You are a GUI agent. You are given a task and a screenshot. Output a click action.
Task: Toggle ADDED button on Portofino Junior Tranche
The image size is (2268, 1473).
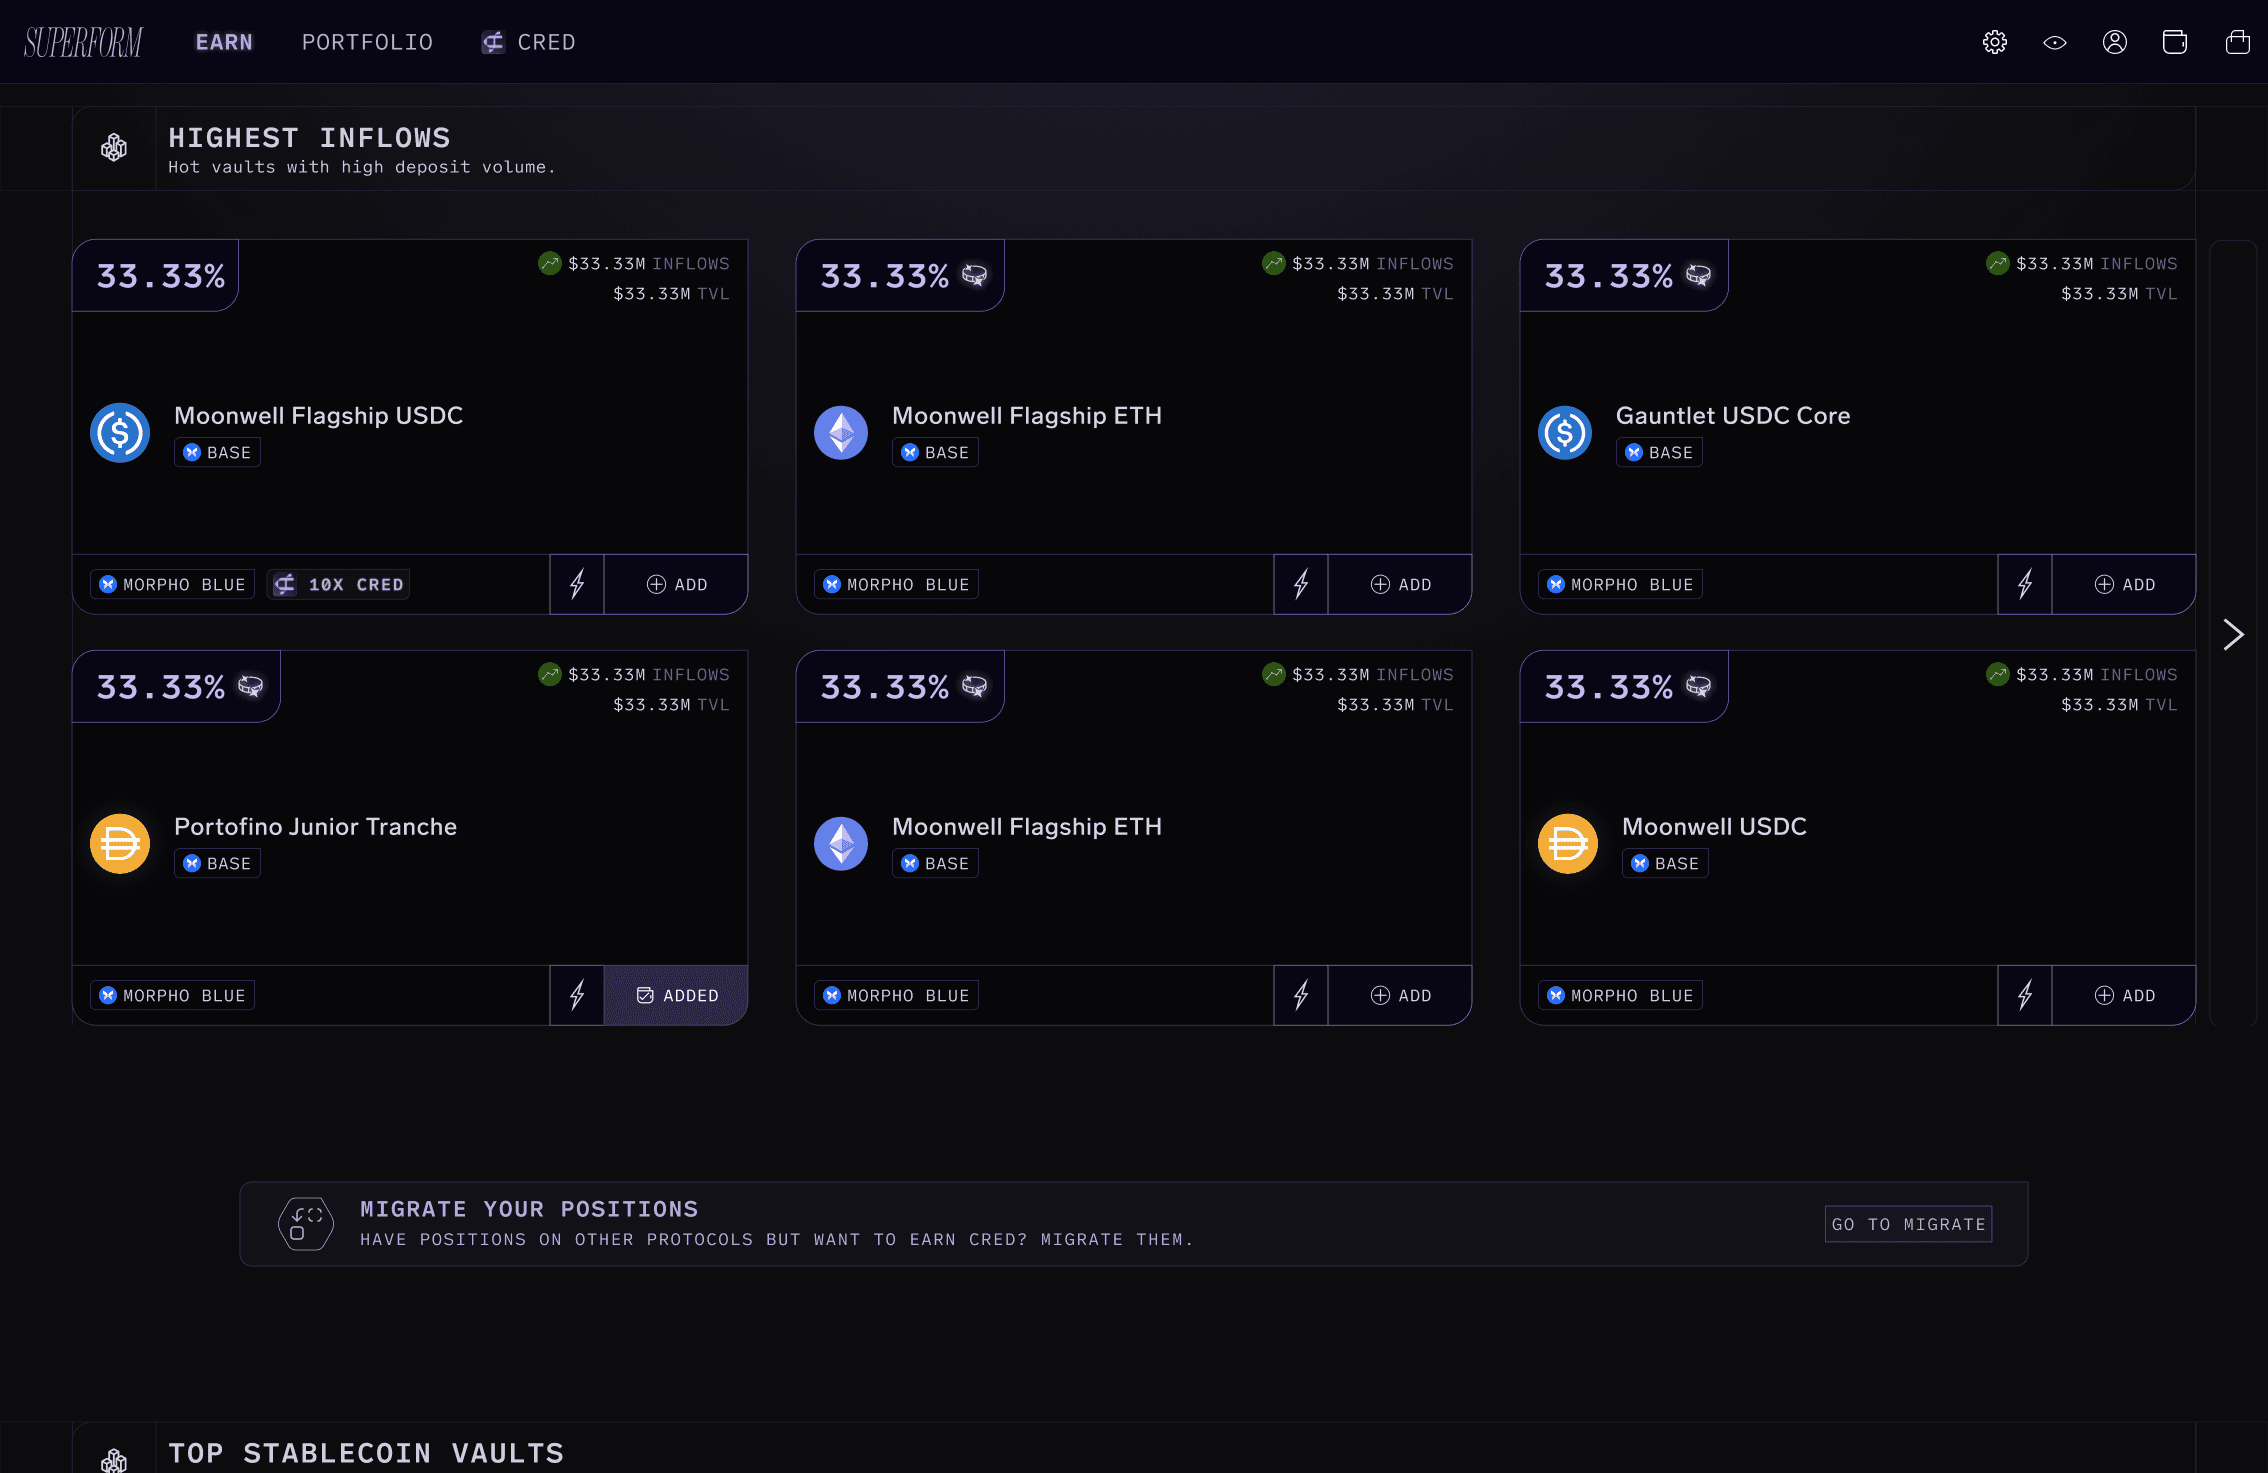coord(677,995)
